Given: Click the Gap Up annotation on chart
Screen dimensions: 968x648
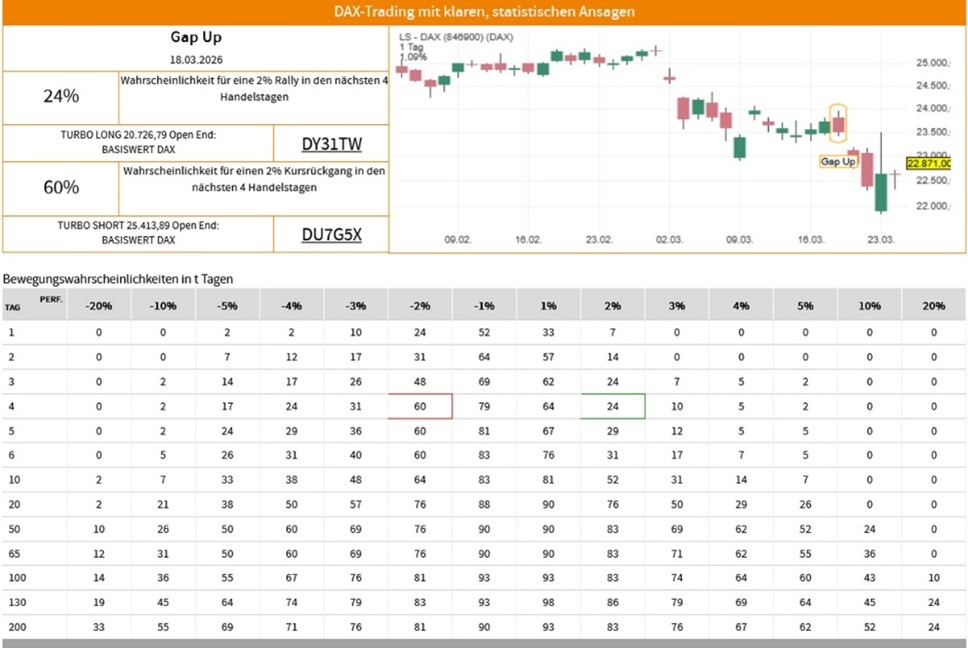Looking at the screenshot, I should 837,160.
